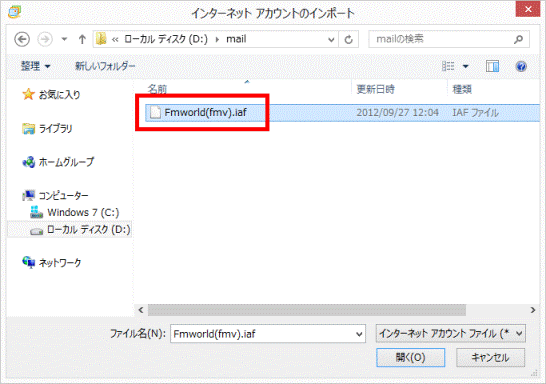
Task: Click the forward navigation arrow
Action: (45, 39)
